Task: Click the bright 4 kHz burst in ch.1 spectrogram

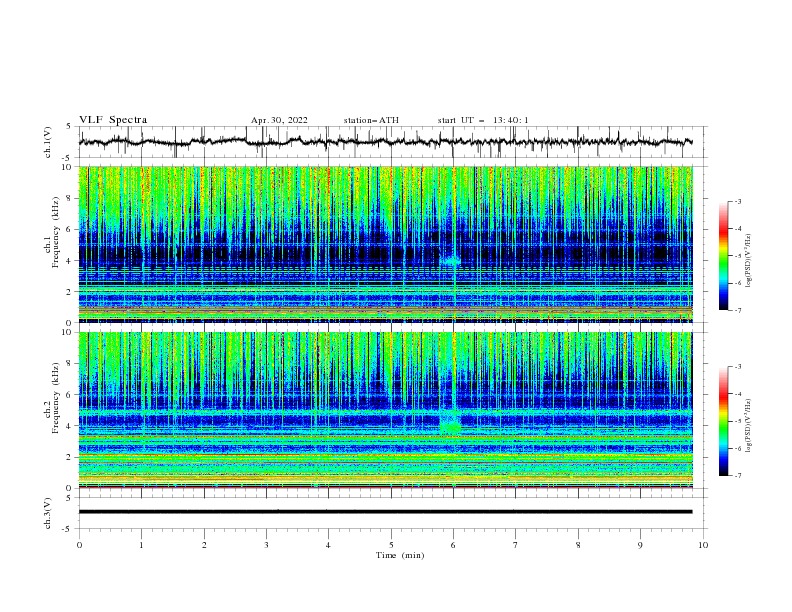Action: 450,261
